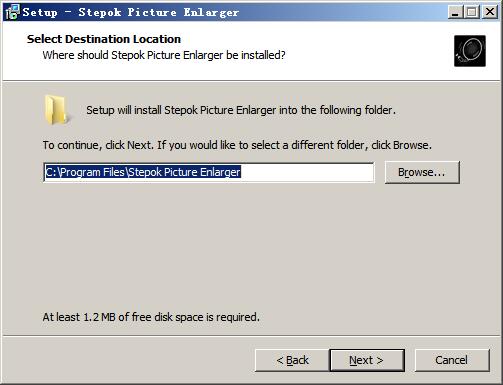Click the 'Where should Stepok Picture Enlarger be installed?' text
Viewport: 503px width, 385px height.
164,55
